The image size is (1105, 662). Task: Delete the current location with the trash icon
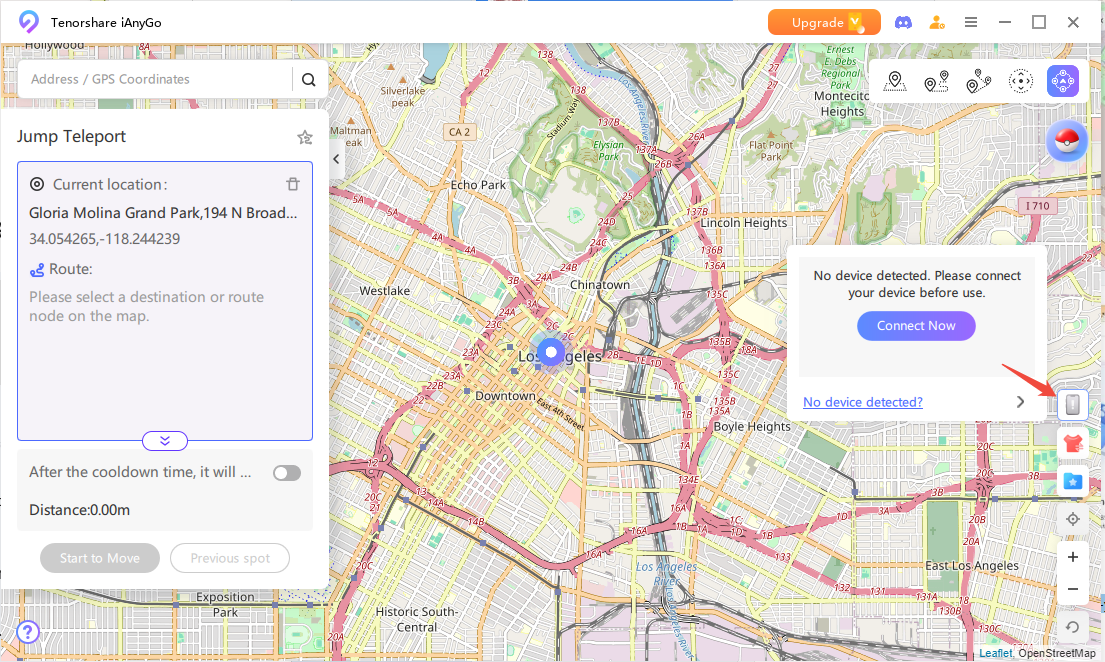(293, 183)
